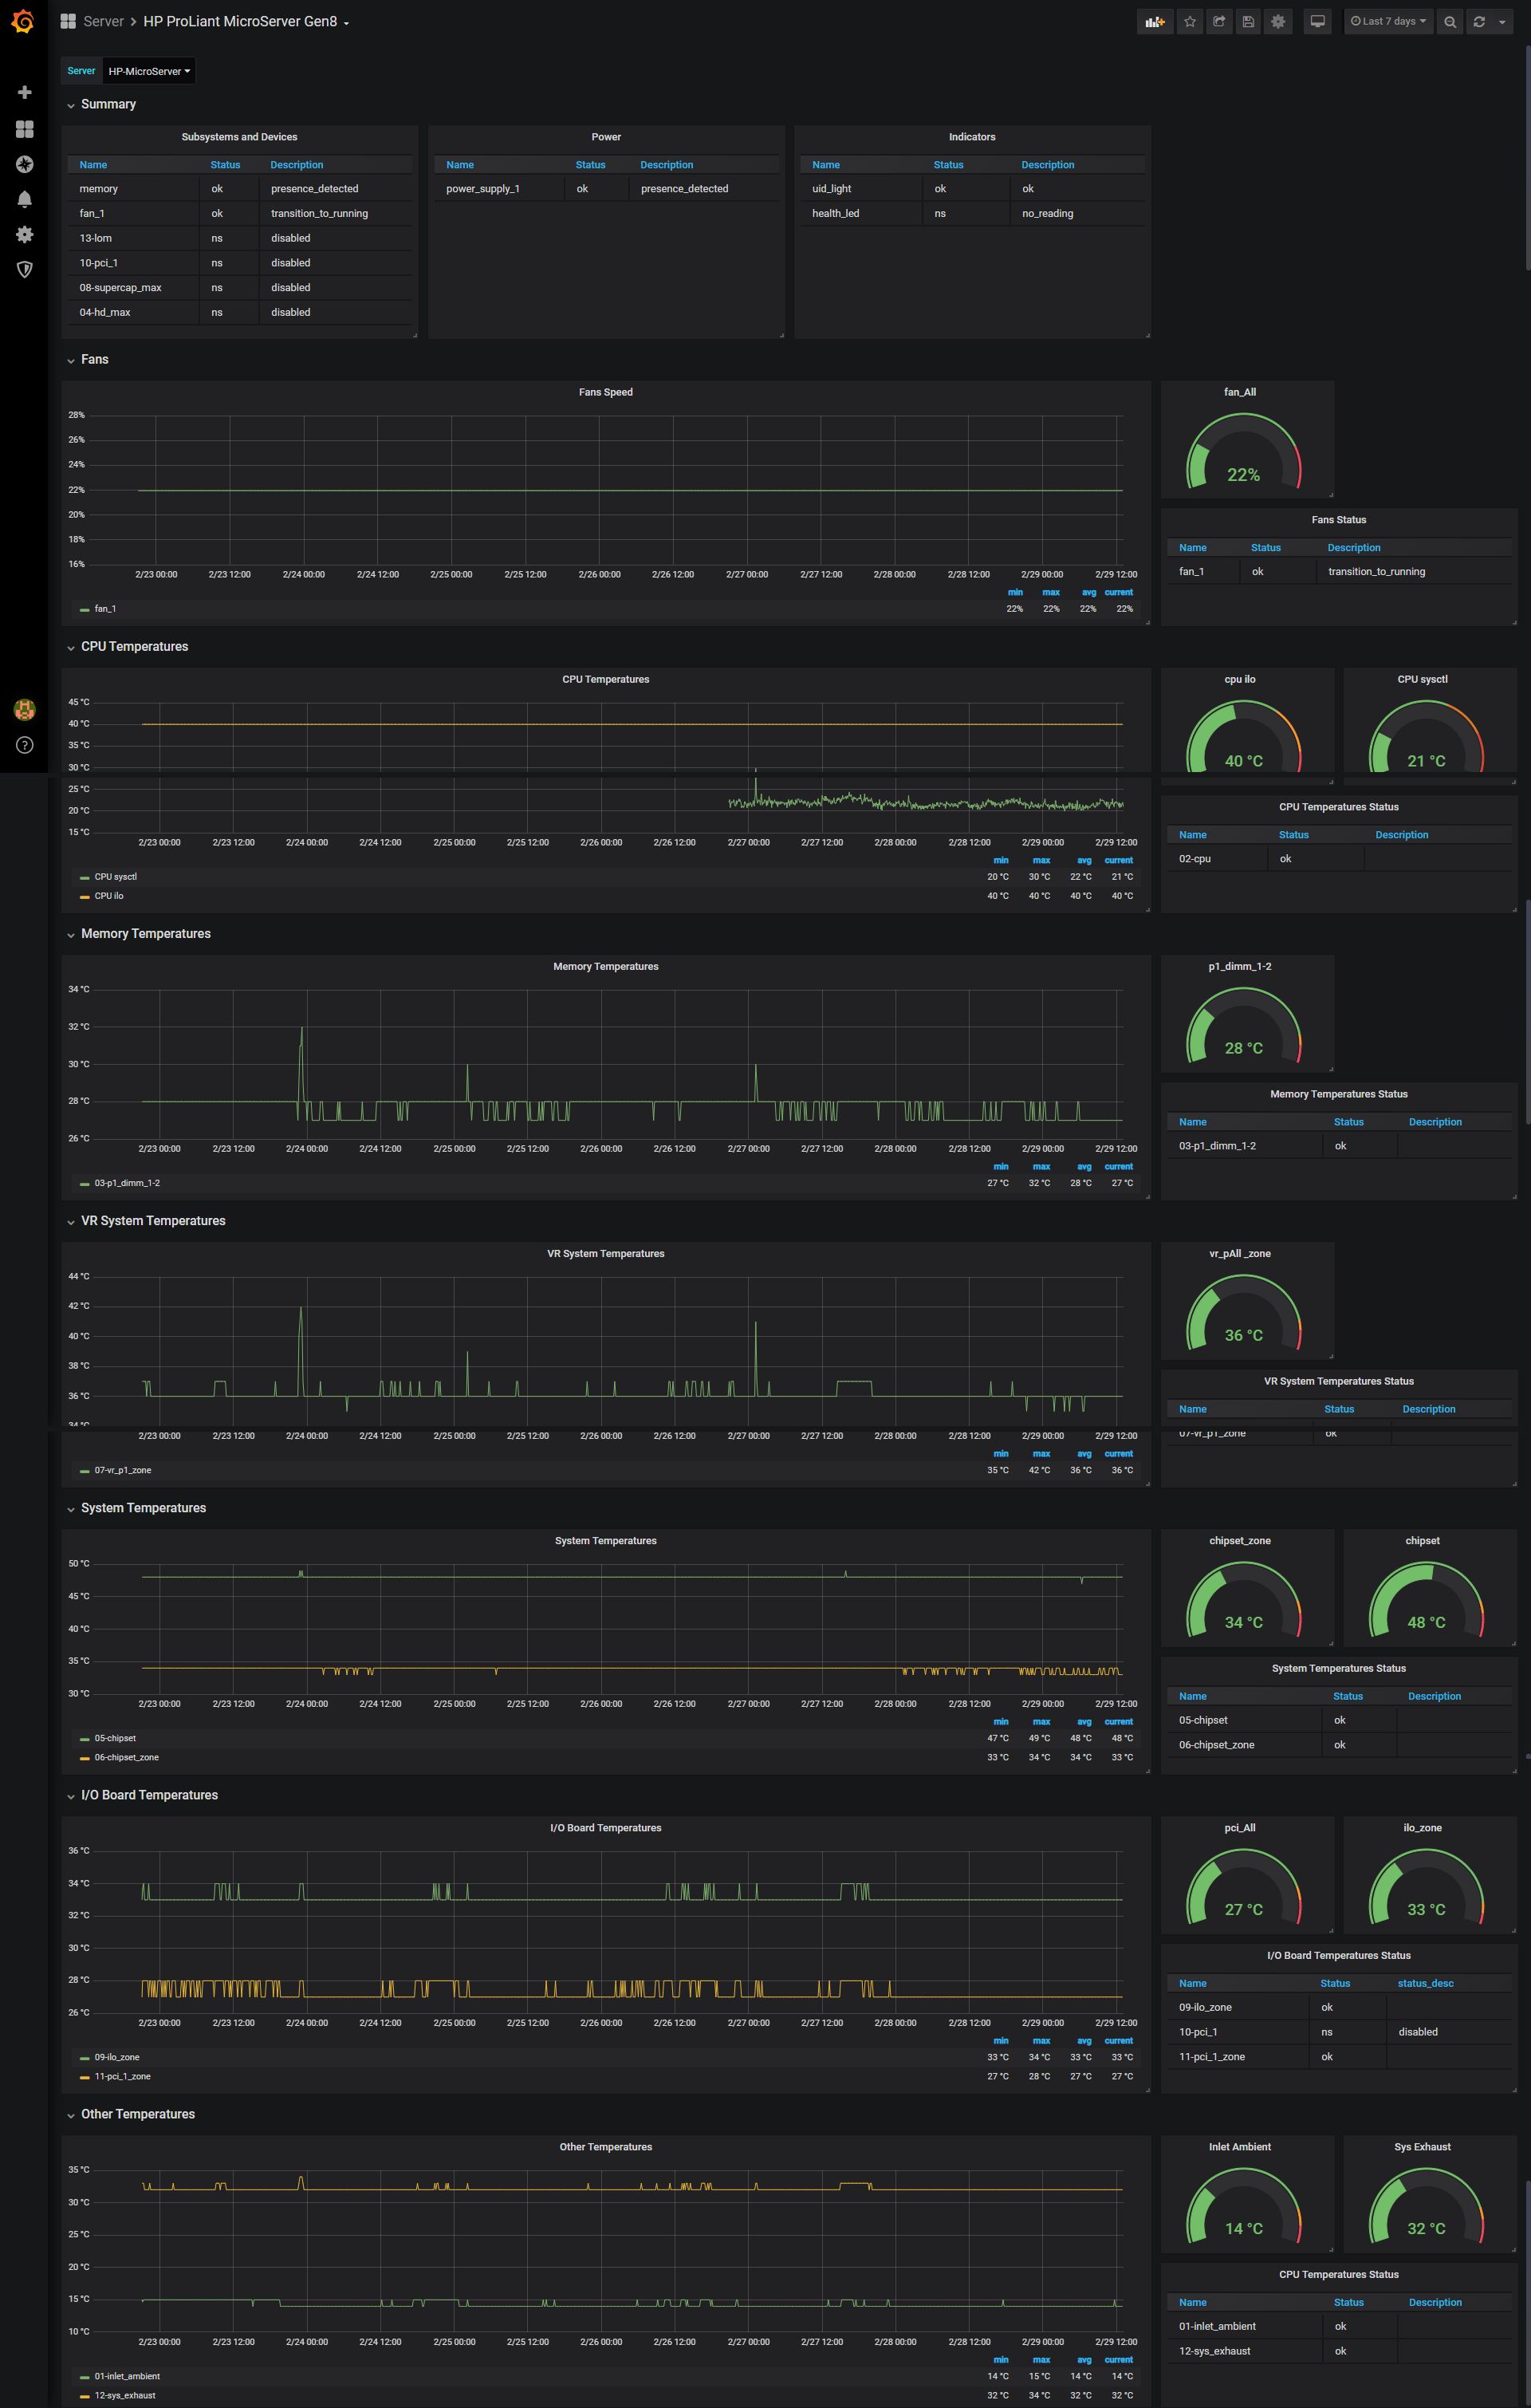1531x2408 pixels.
Task: Open the HP-MicroServer server variable dropdown
Action: pos(149,71)
